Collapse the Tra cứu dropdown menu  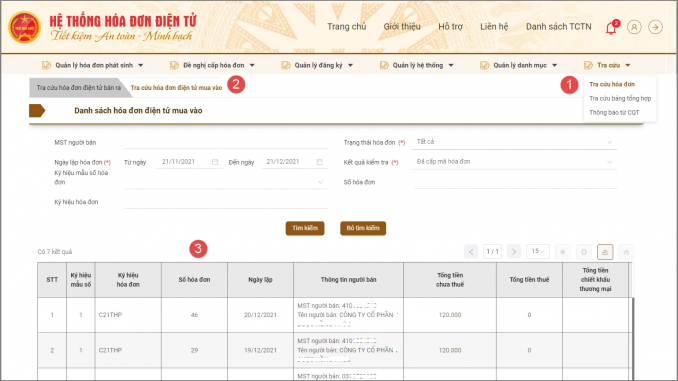[x=627, y=65]
